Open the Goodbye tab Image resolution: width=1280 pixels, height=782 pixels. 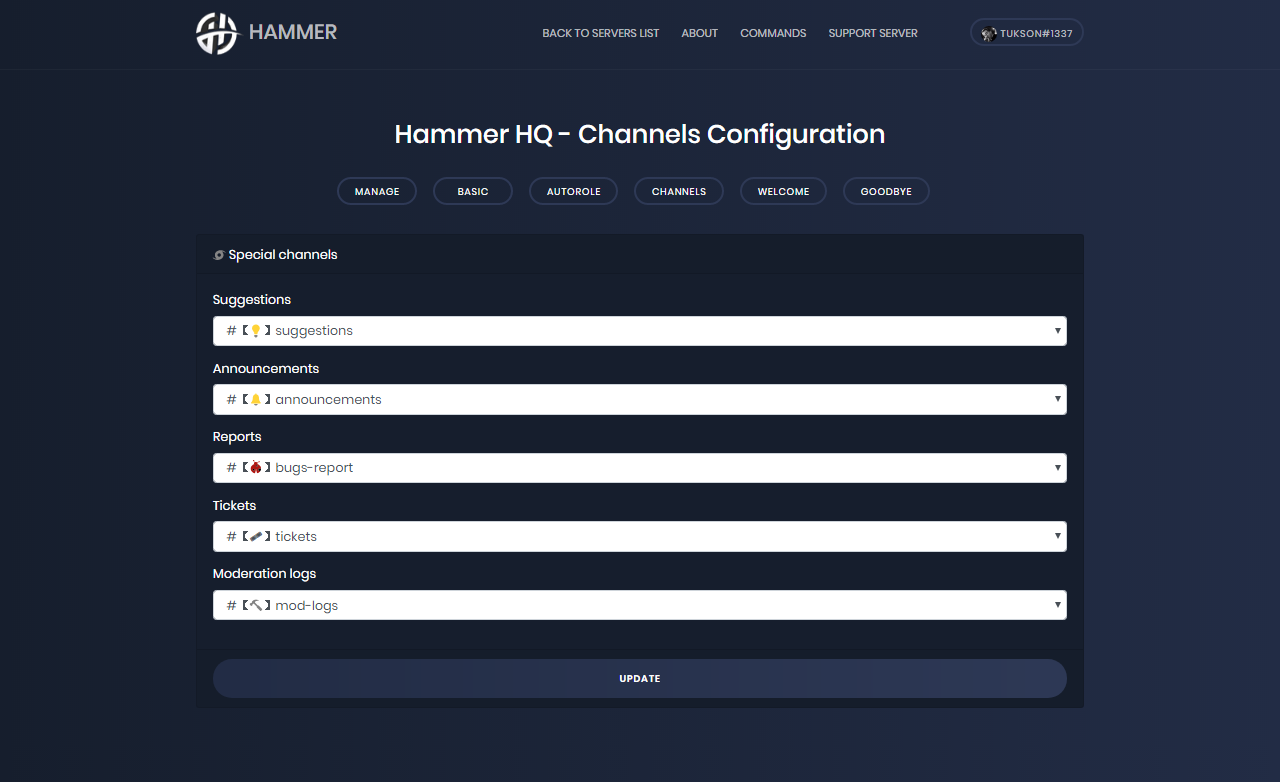886,191
